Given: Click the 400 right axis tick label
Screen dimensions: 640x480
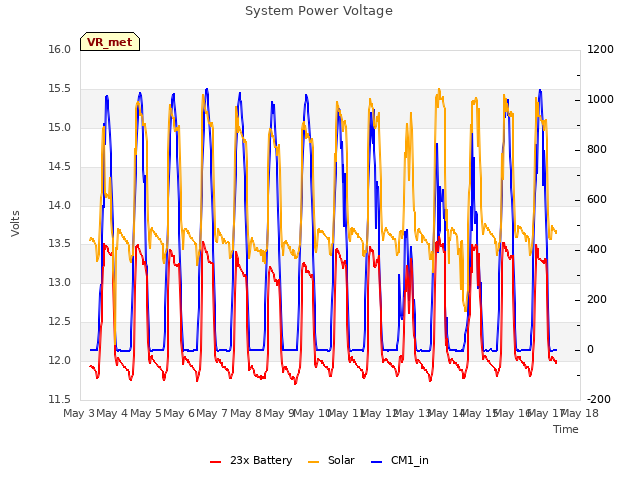Looking at the screenshot, I should coord(597,249).
